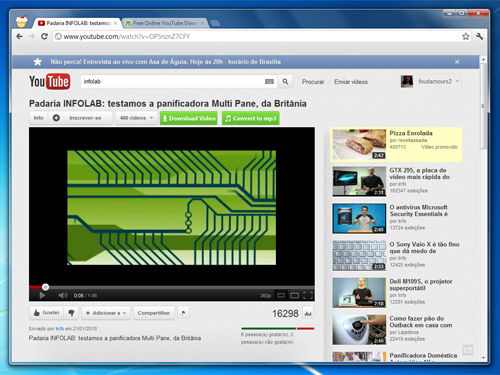Click the 16298 view count
500x375 pixels.
[x=285, y=313]
